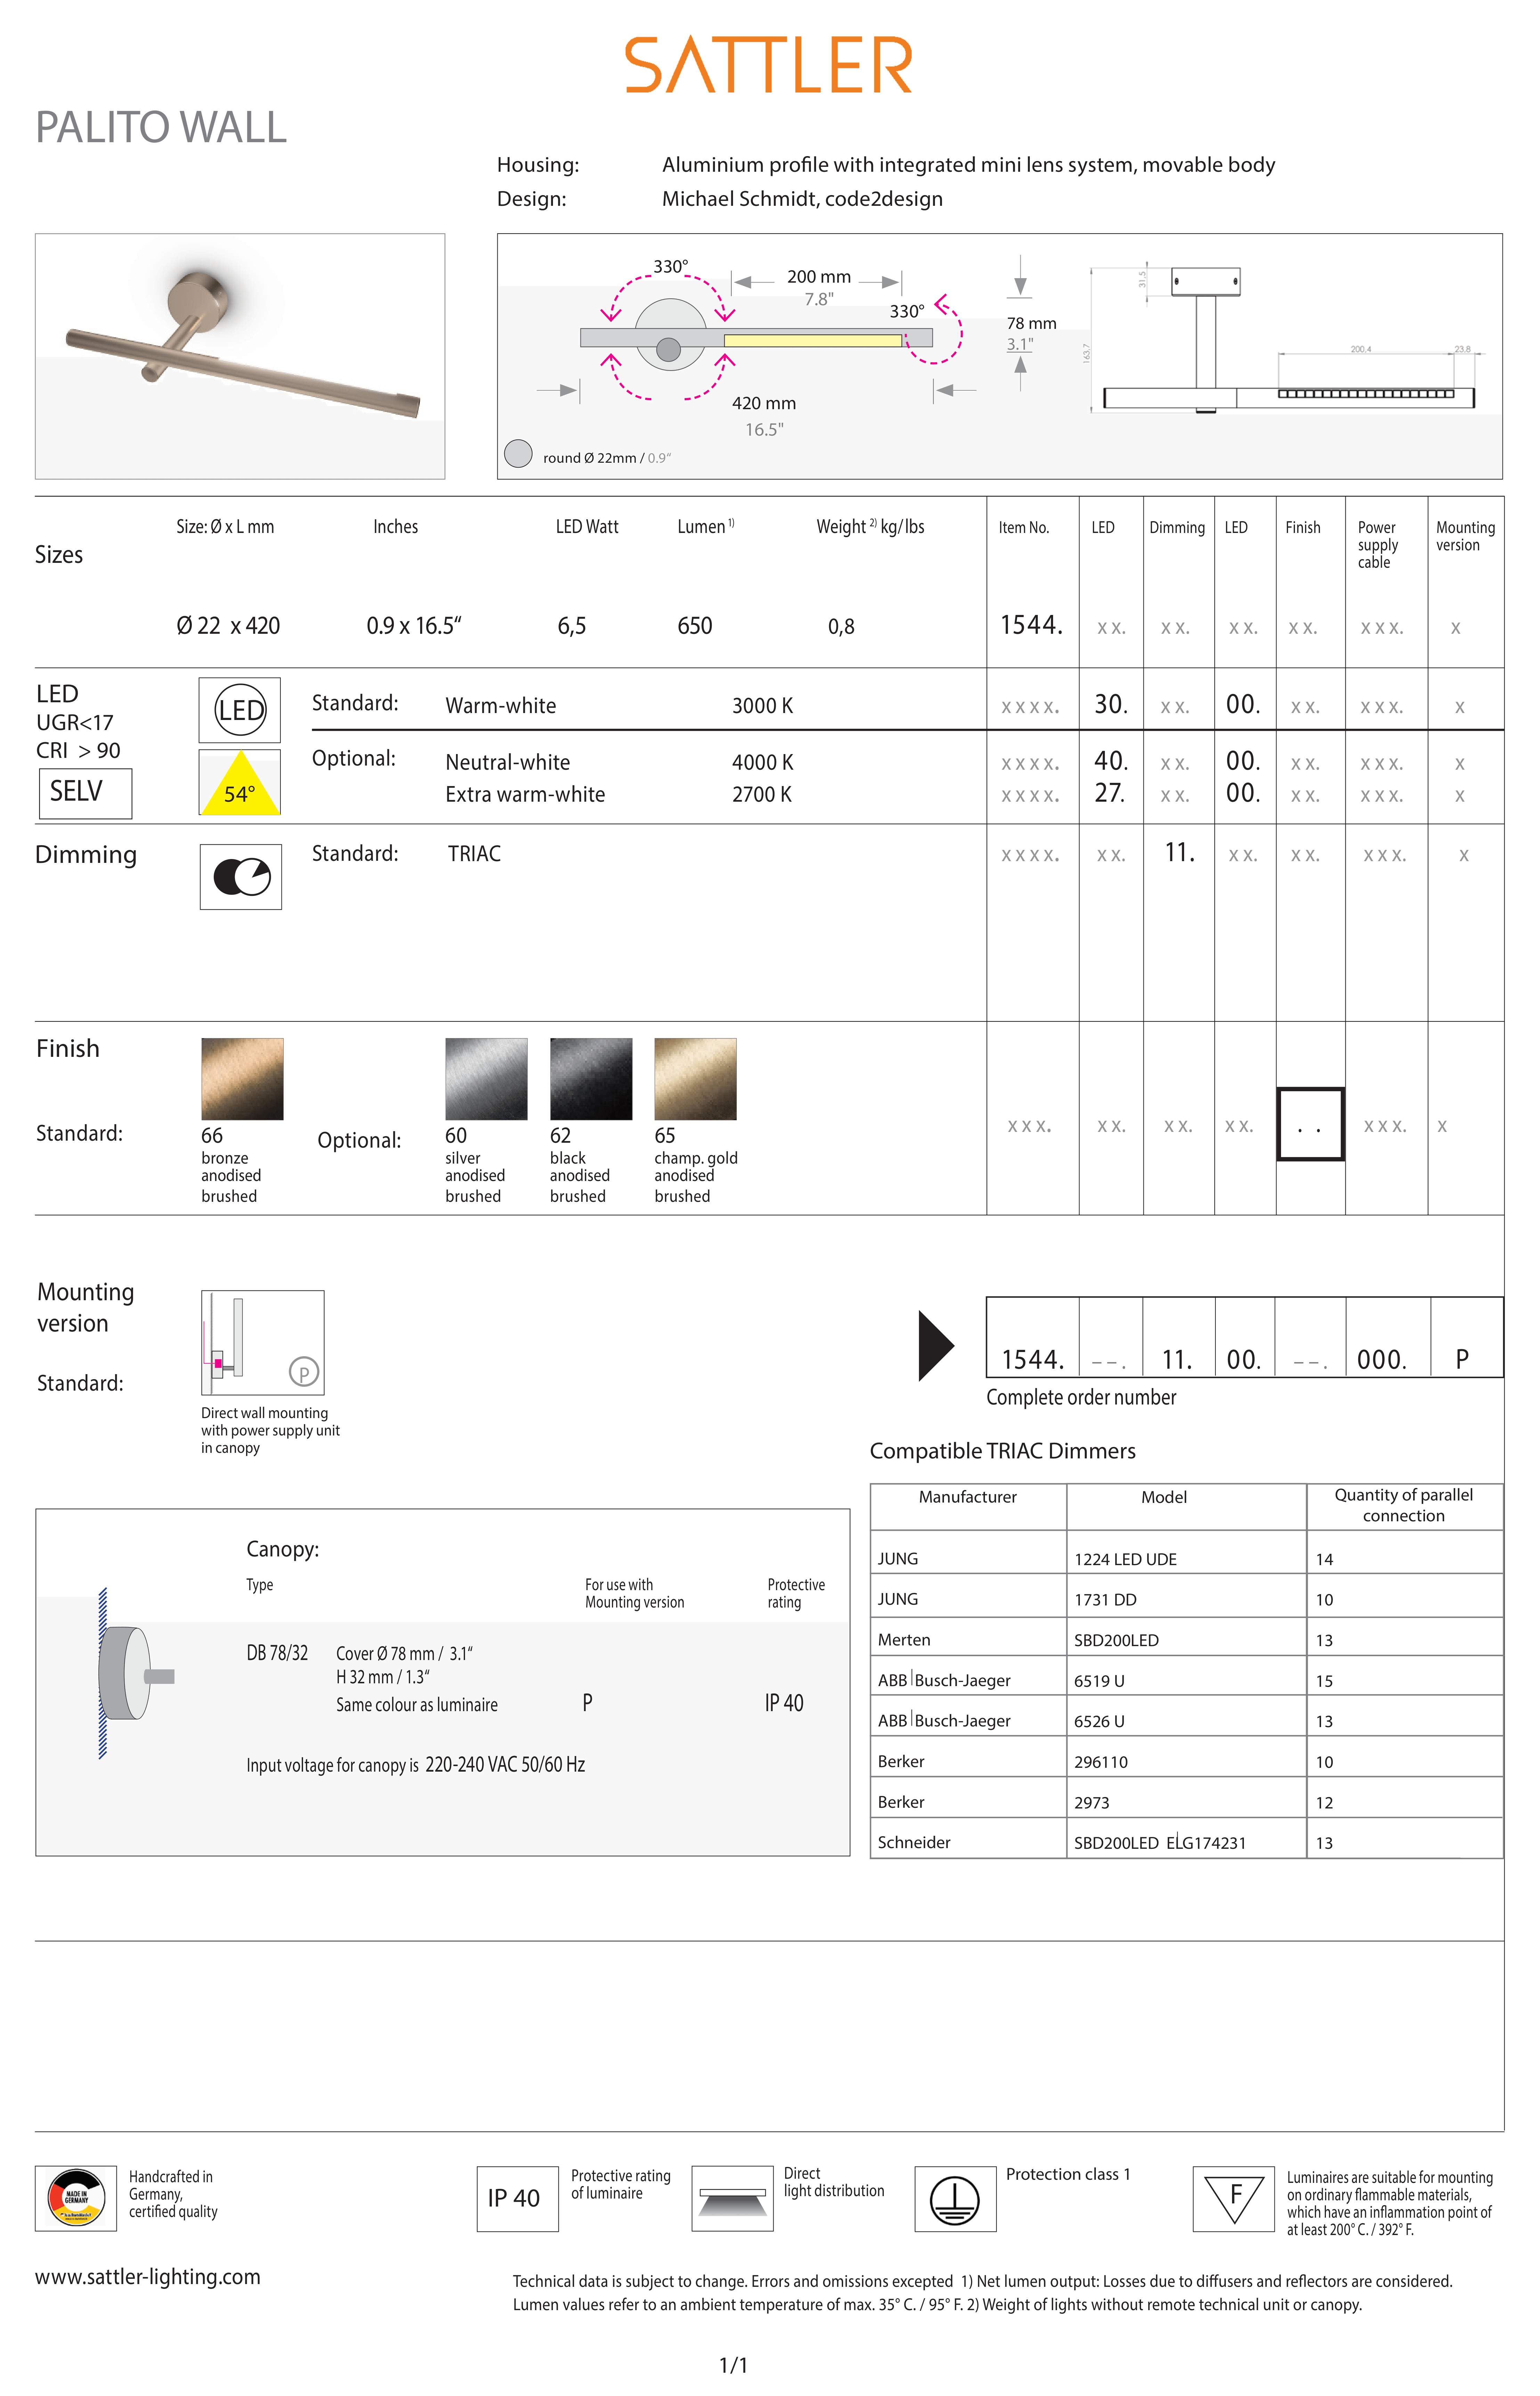
Task: Click the size value Ø 22 x 420
Action: [x=228, y=626]
